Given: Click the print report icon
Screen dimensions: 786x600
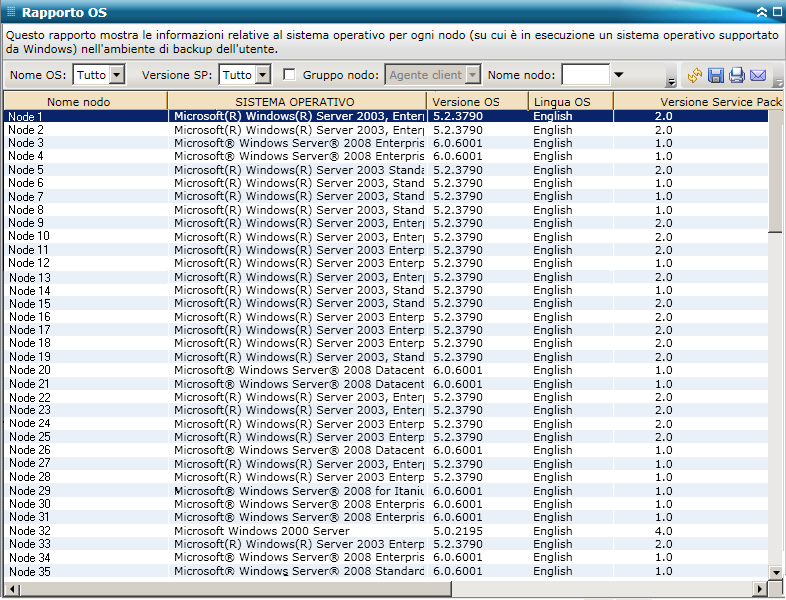Looking at the screenshot, I should click(737, 75).
